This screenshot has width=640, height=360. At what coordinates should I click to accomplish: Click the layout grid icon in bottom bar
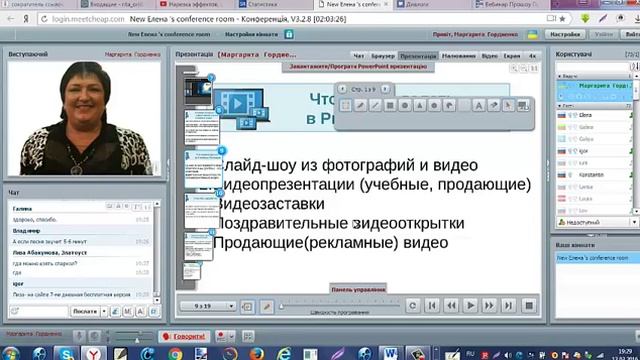[x=247, y=336]
